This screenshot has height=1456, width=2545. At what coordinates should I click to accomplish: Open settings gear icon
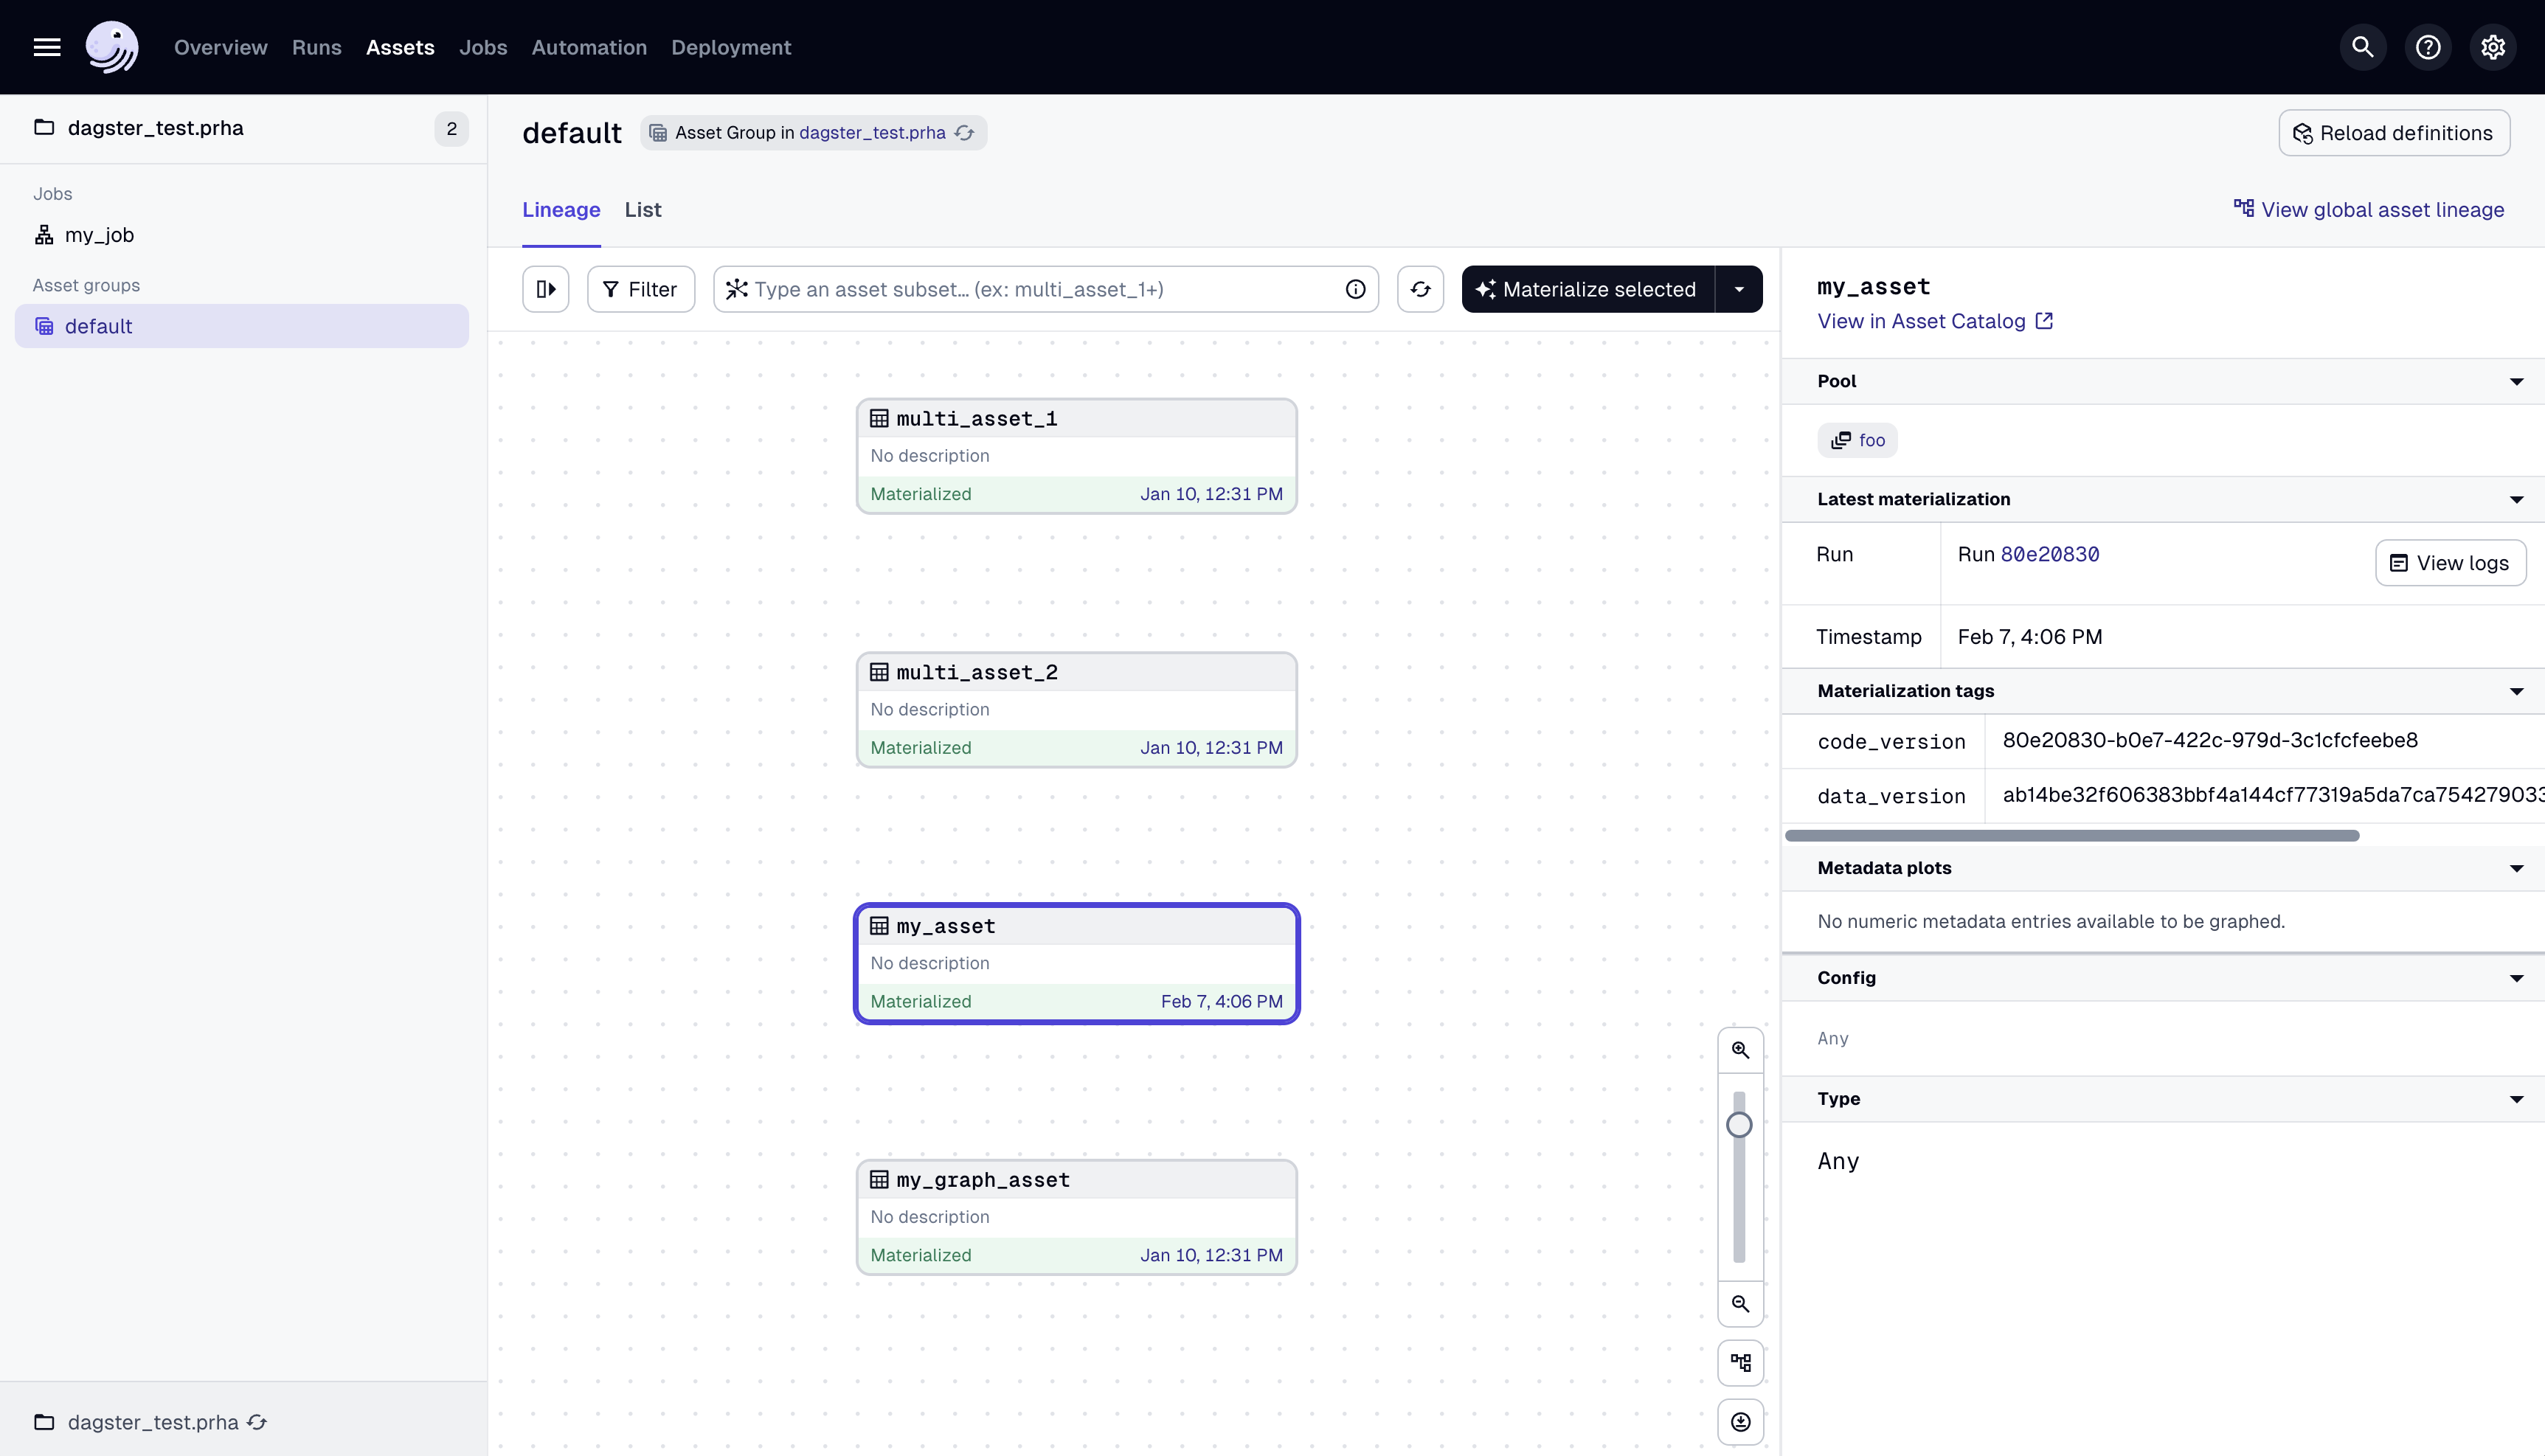[x=2492, y=47]
